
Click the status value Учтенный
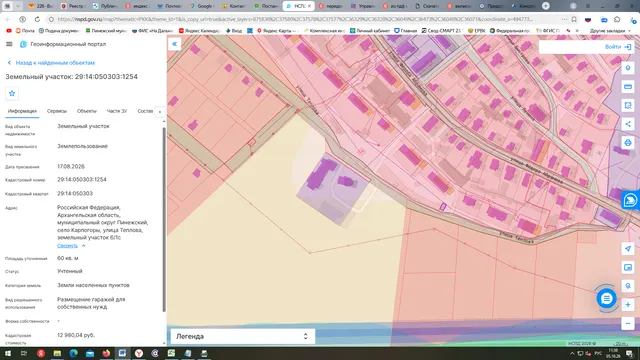[70, 271]
